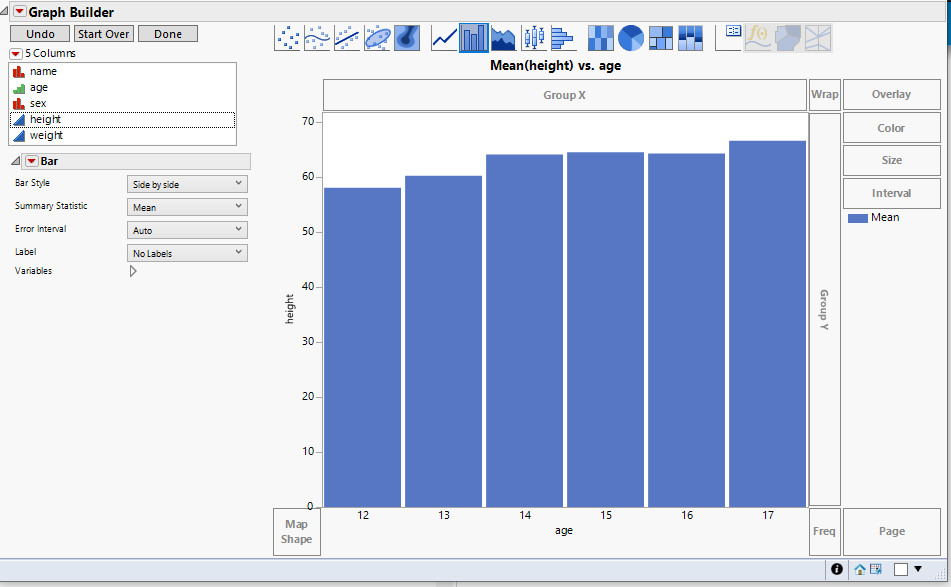Choose the Pie chart element icon
Image resolution: width=951 pixels, height=587 pixels.
(629, 37)
